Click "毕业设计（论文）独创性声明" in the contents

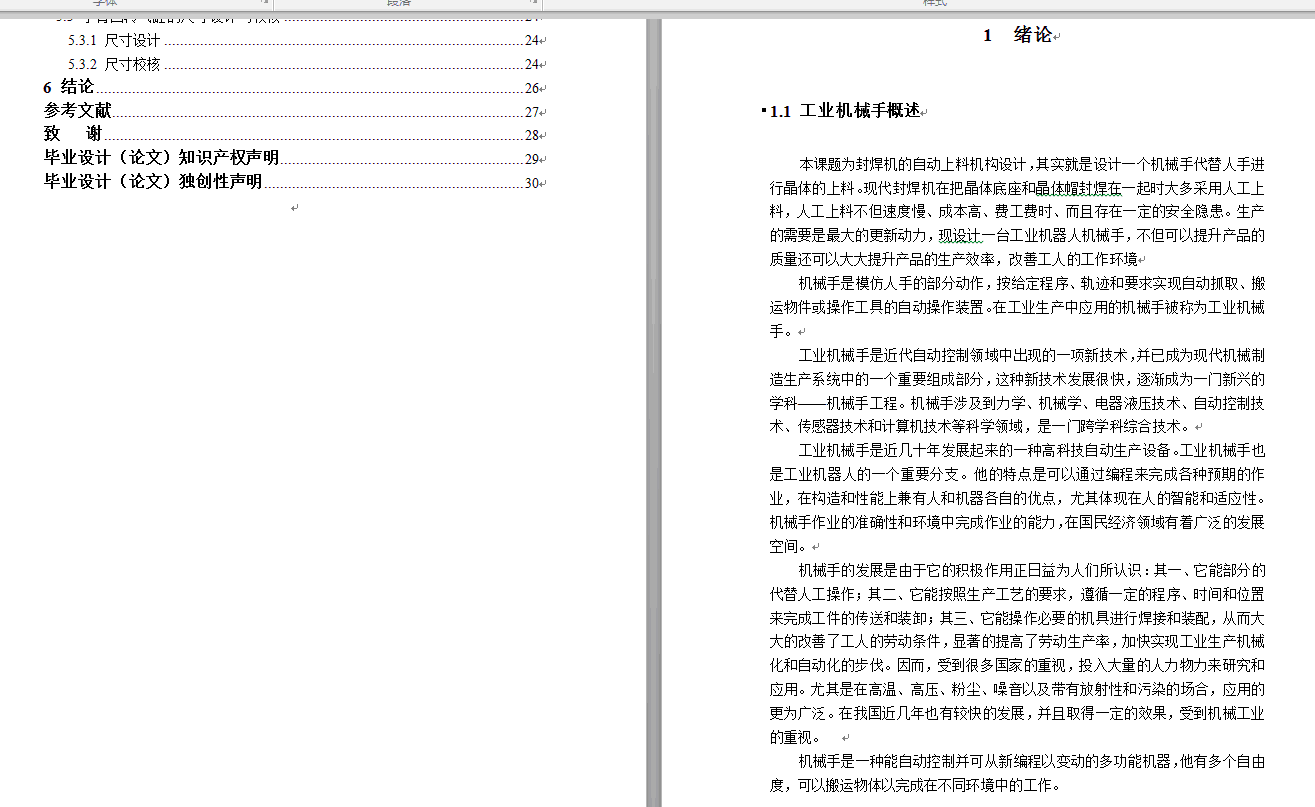coord(293,182)
